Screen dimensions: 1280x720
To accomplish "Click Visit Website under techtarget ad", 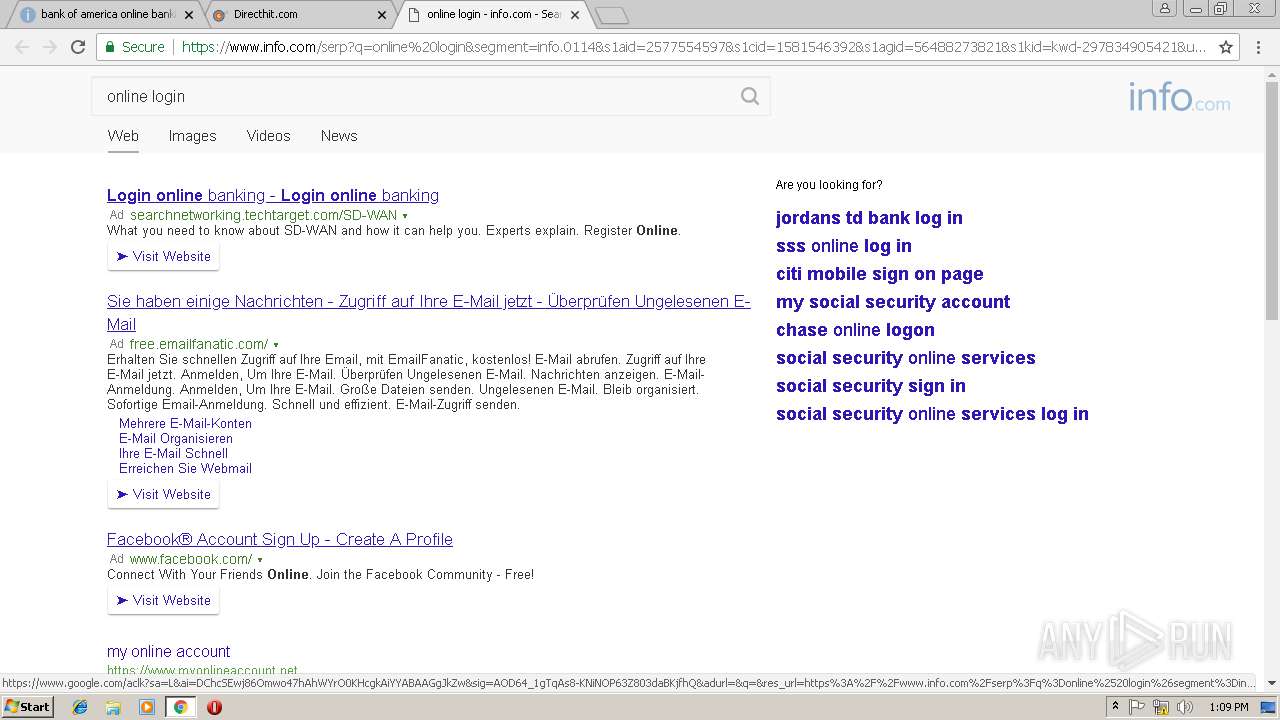I will tap(163, 256).
